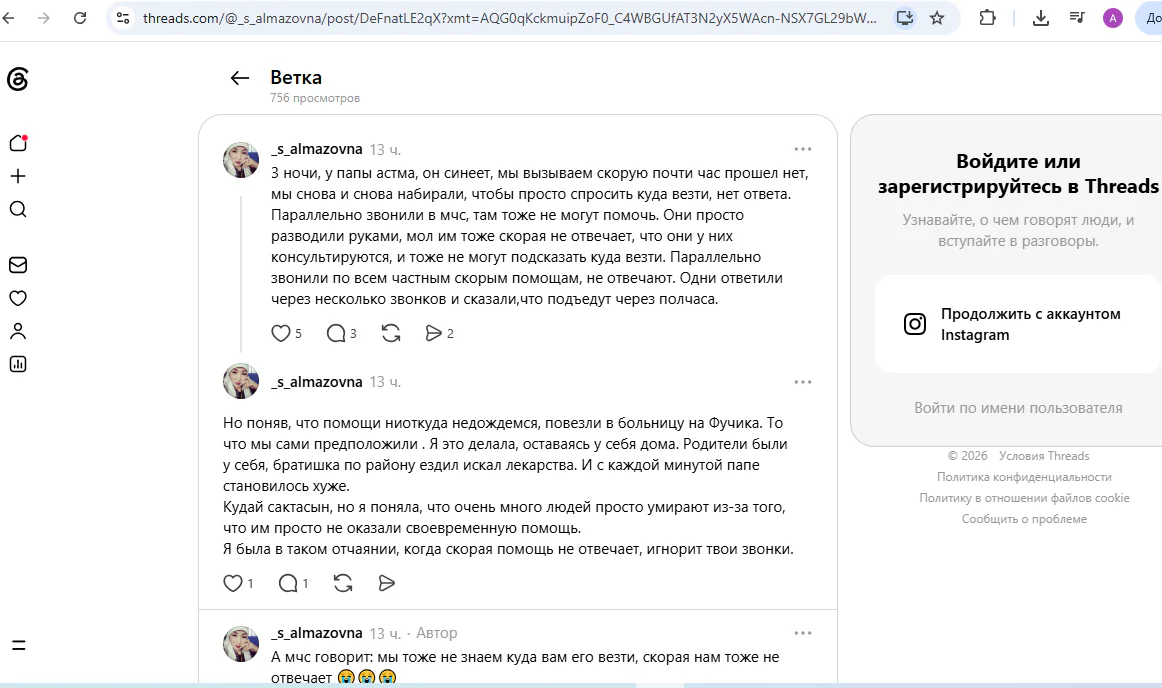This screenshot has width=1162, height=688.
Task: Like the second post with 1 like
Action: pos(233,583)
